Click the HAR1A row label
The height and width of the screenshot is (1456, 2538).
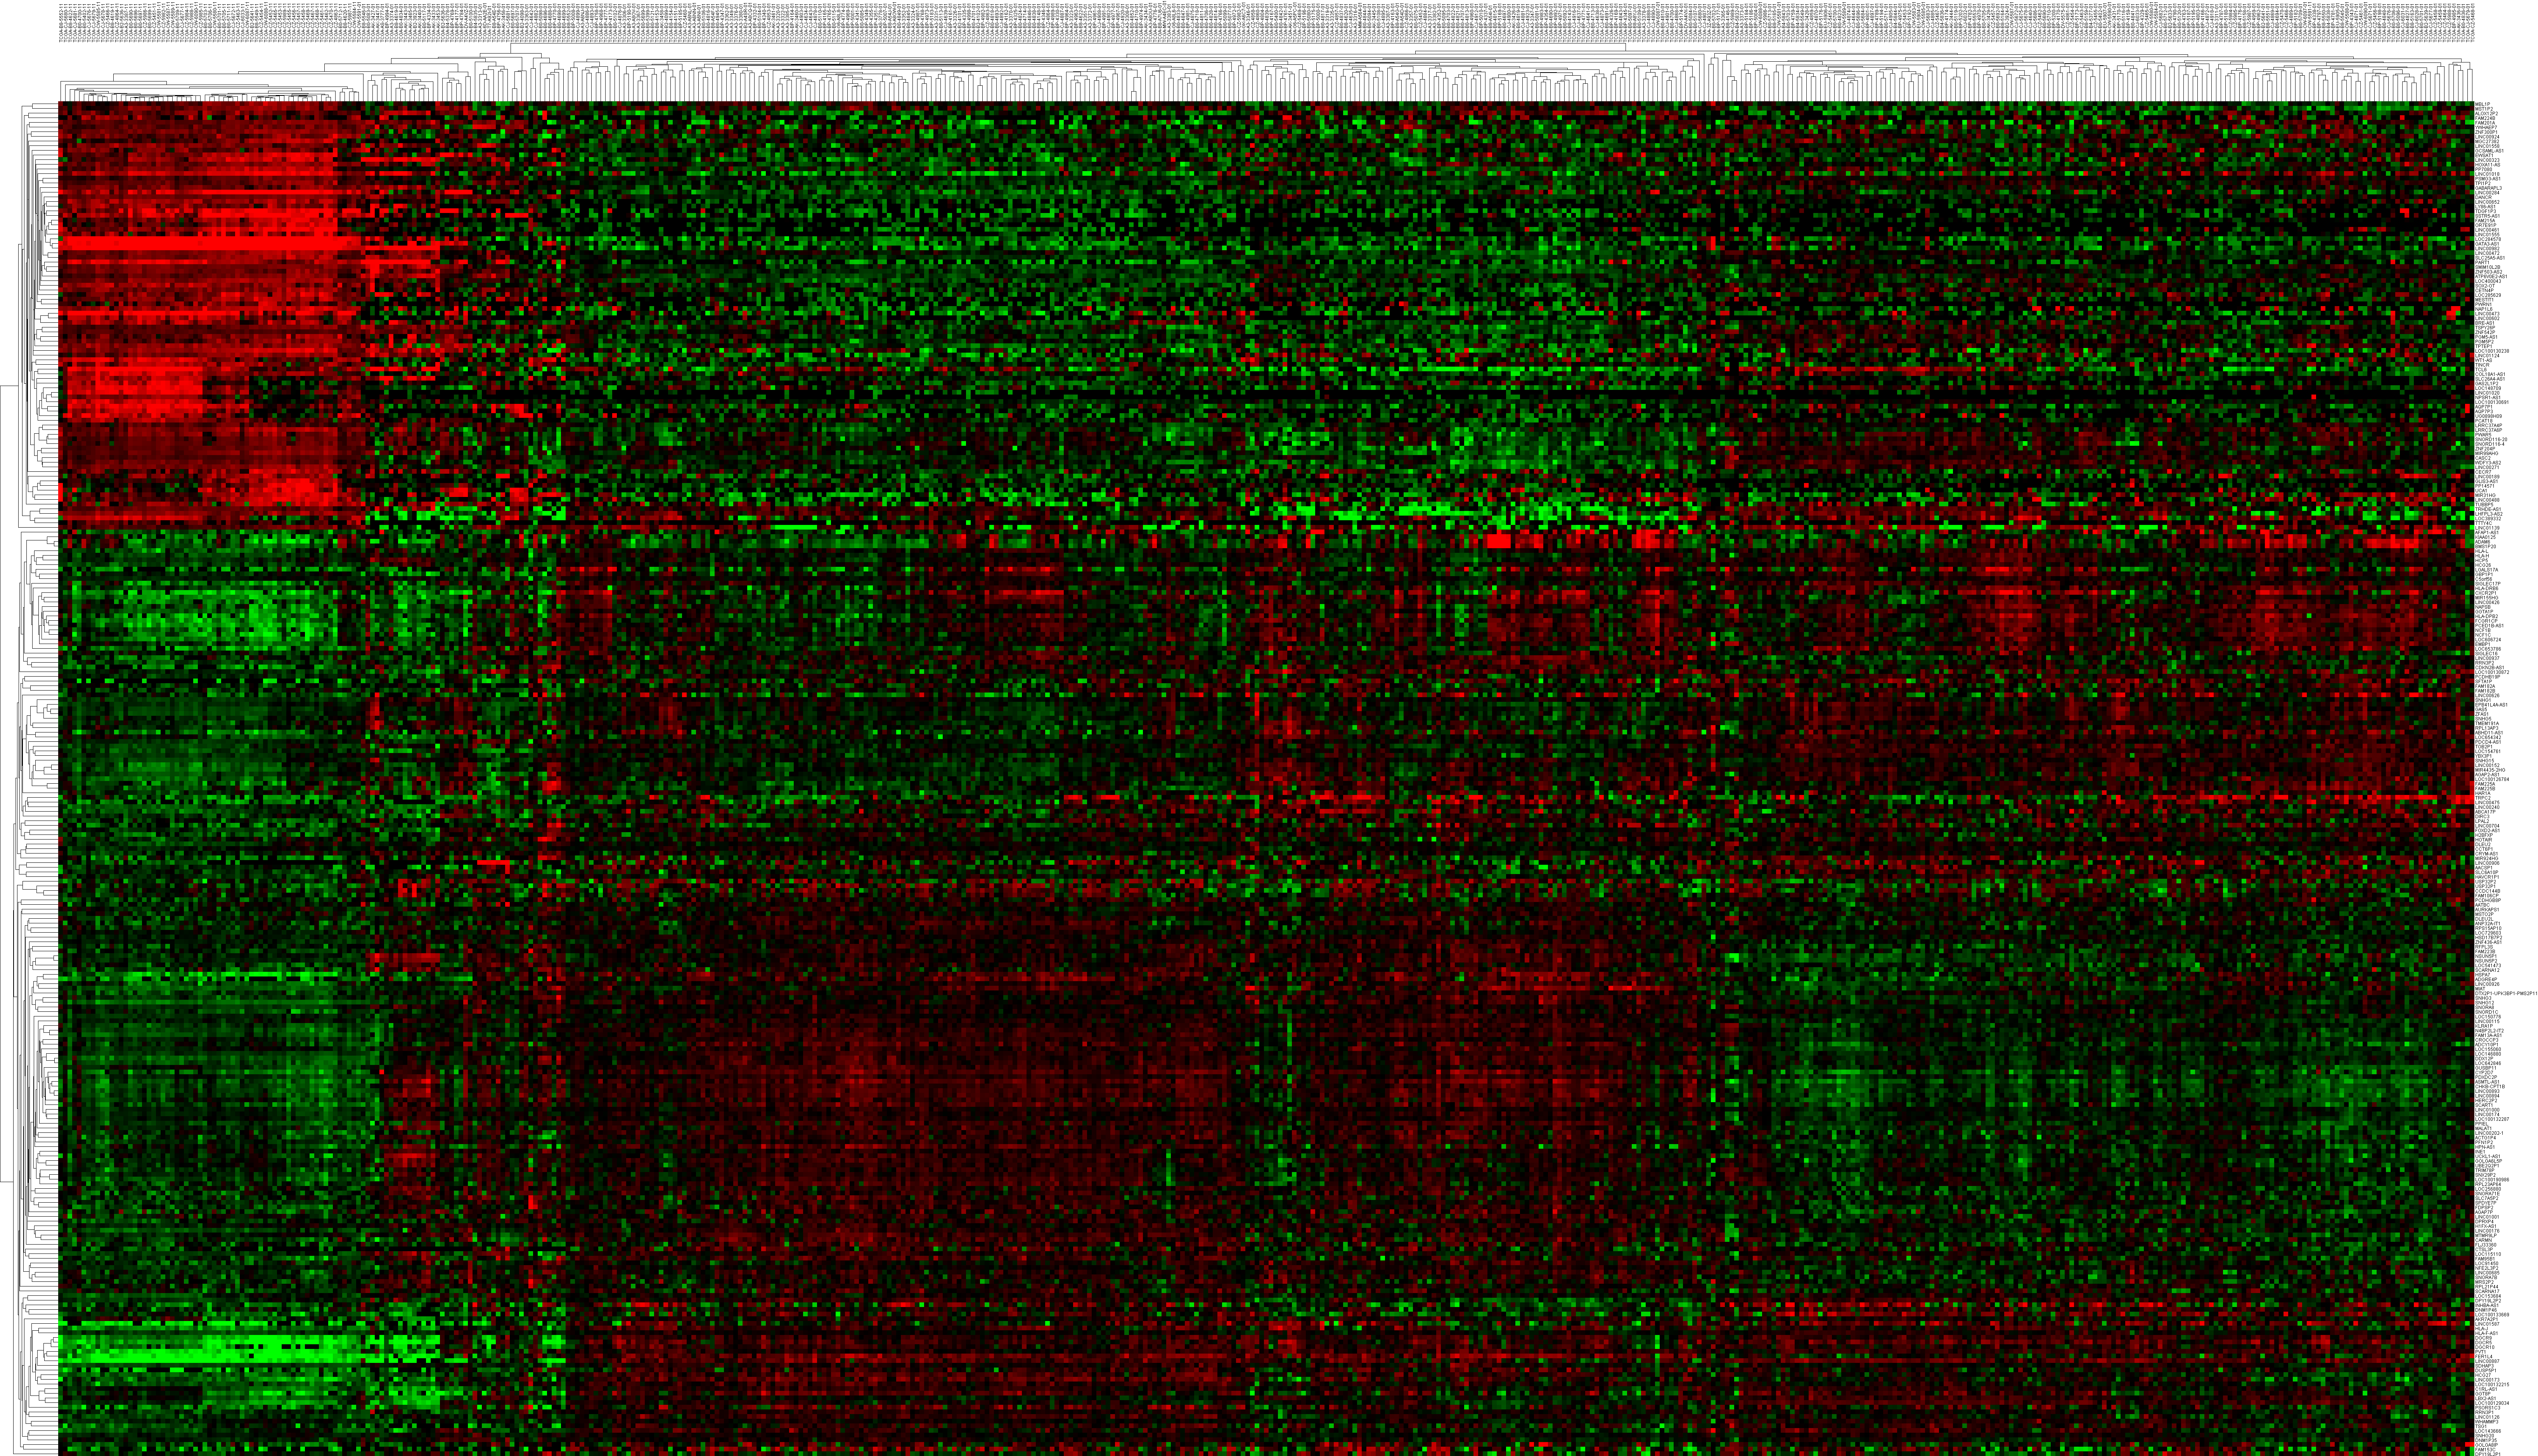click(x=2483, y=793)
